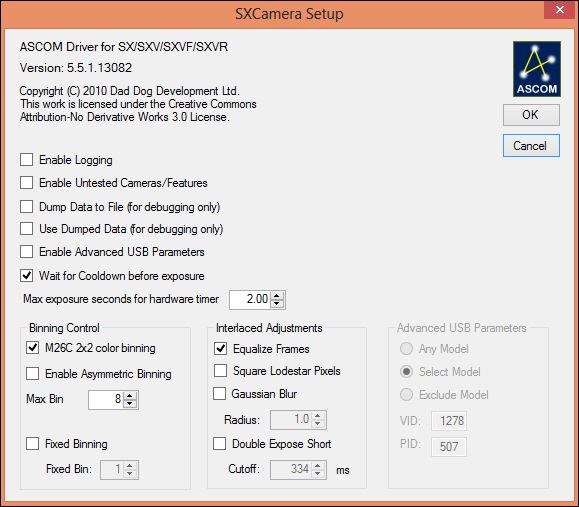Enable the Enable Logging checkbox
The image size is (579, 507).
27,160
